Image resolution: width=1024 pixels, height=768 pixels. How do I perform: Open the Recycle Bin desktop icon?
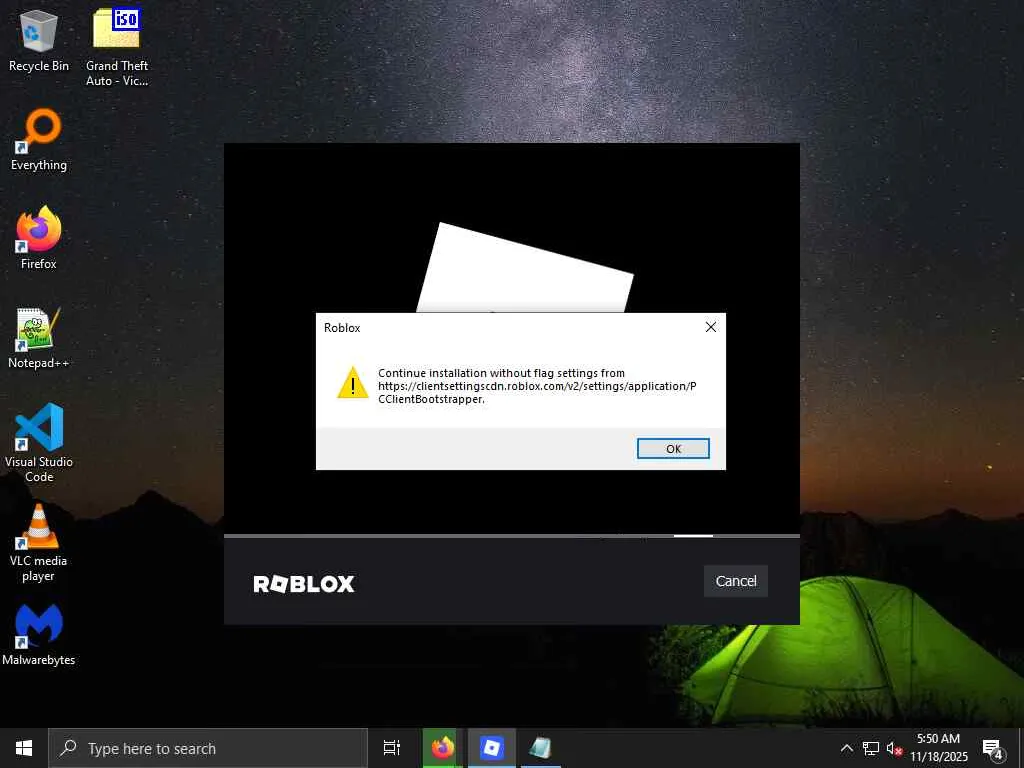click(39, 40)
